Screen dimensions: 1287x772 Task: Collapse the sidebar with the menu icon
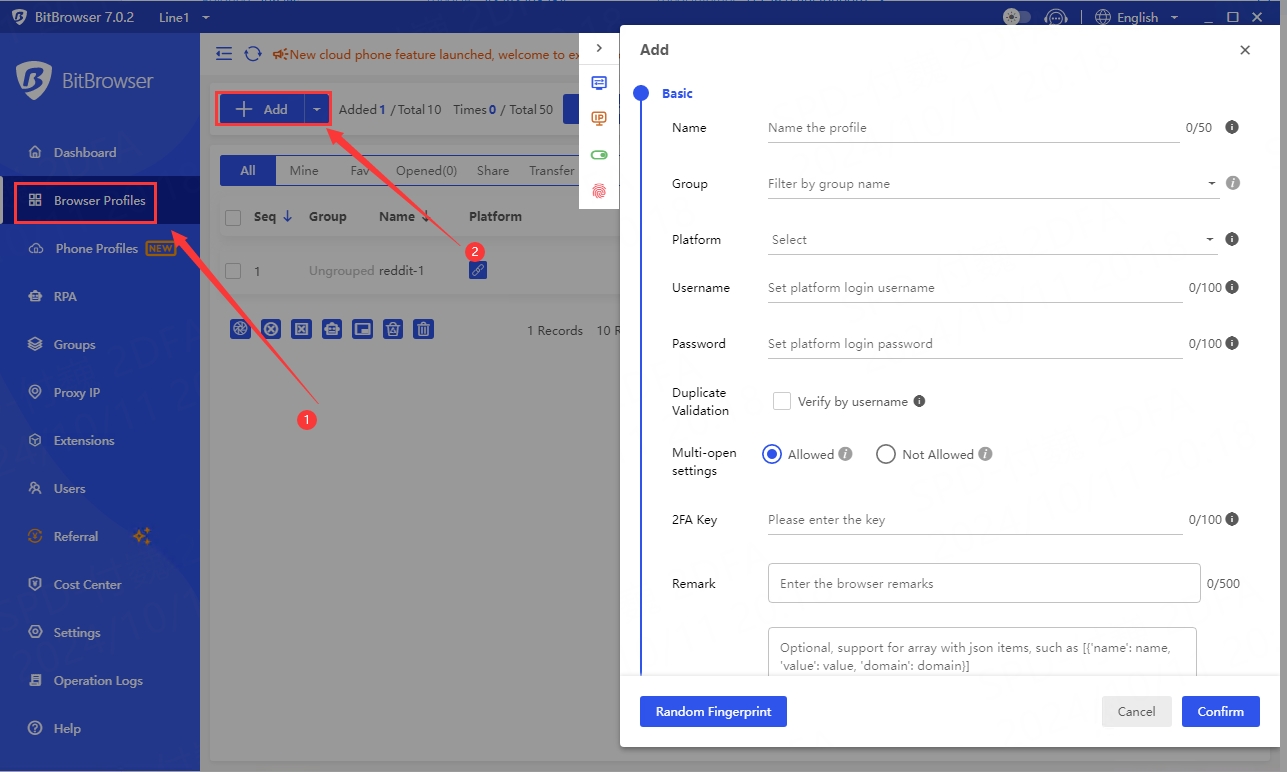[224, 54]
